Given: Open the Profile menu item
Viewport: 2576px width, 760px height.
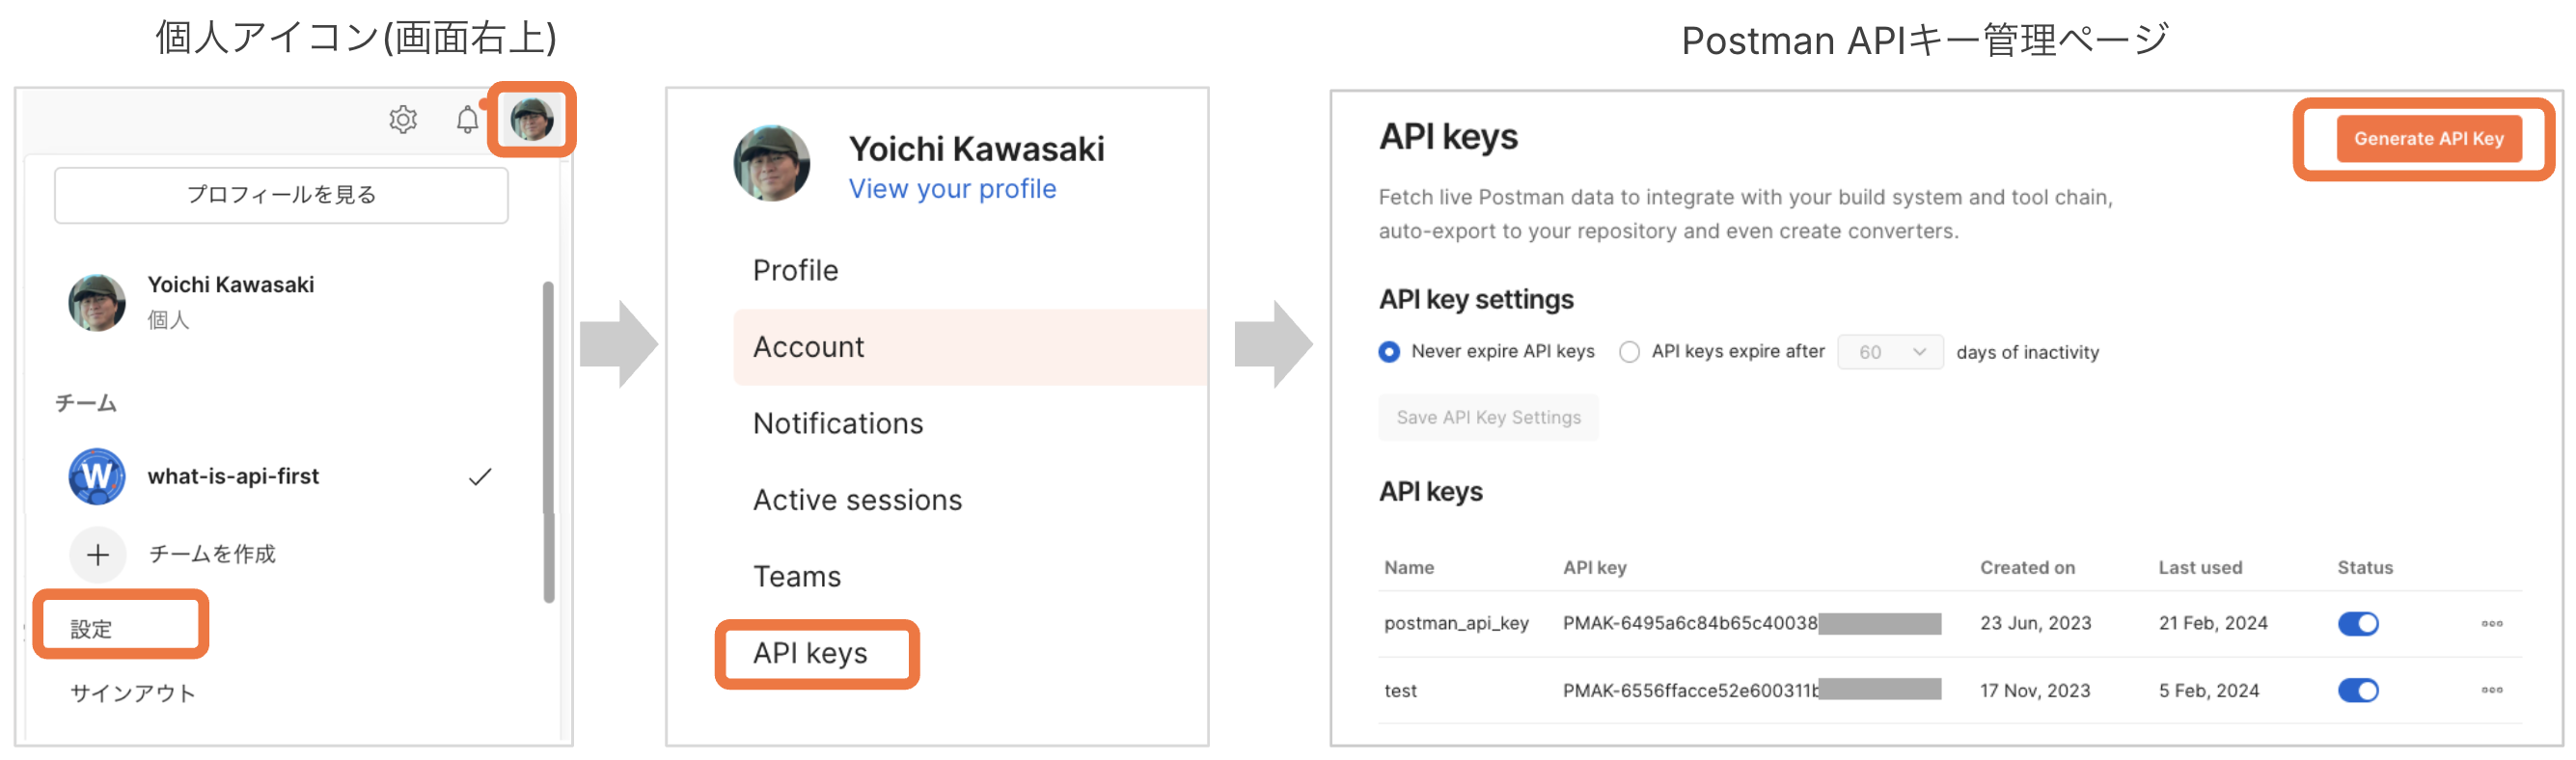Looking at the screenshot, I should [x=795, y=270].
